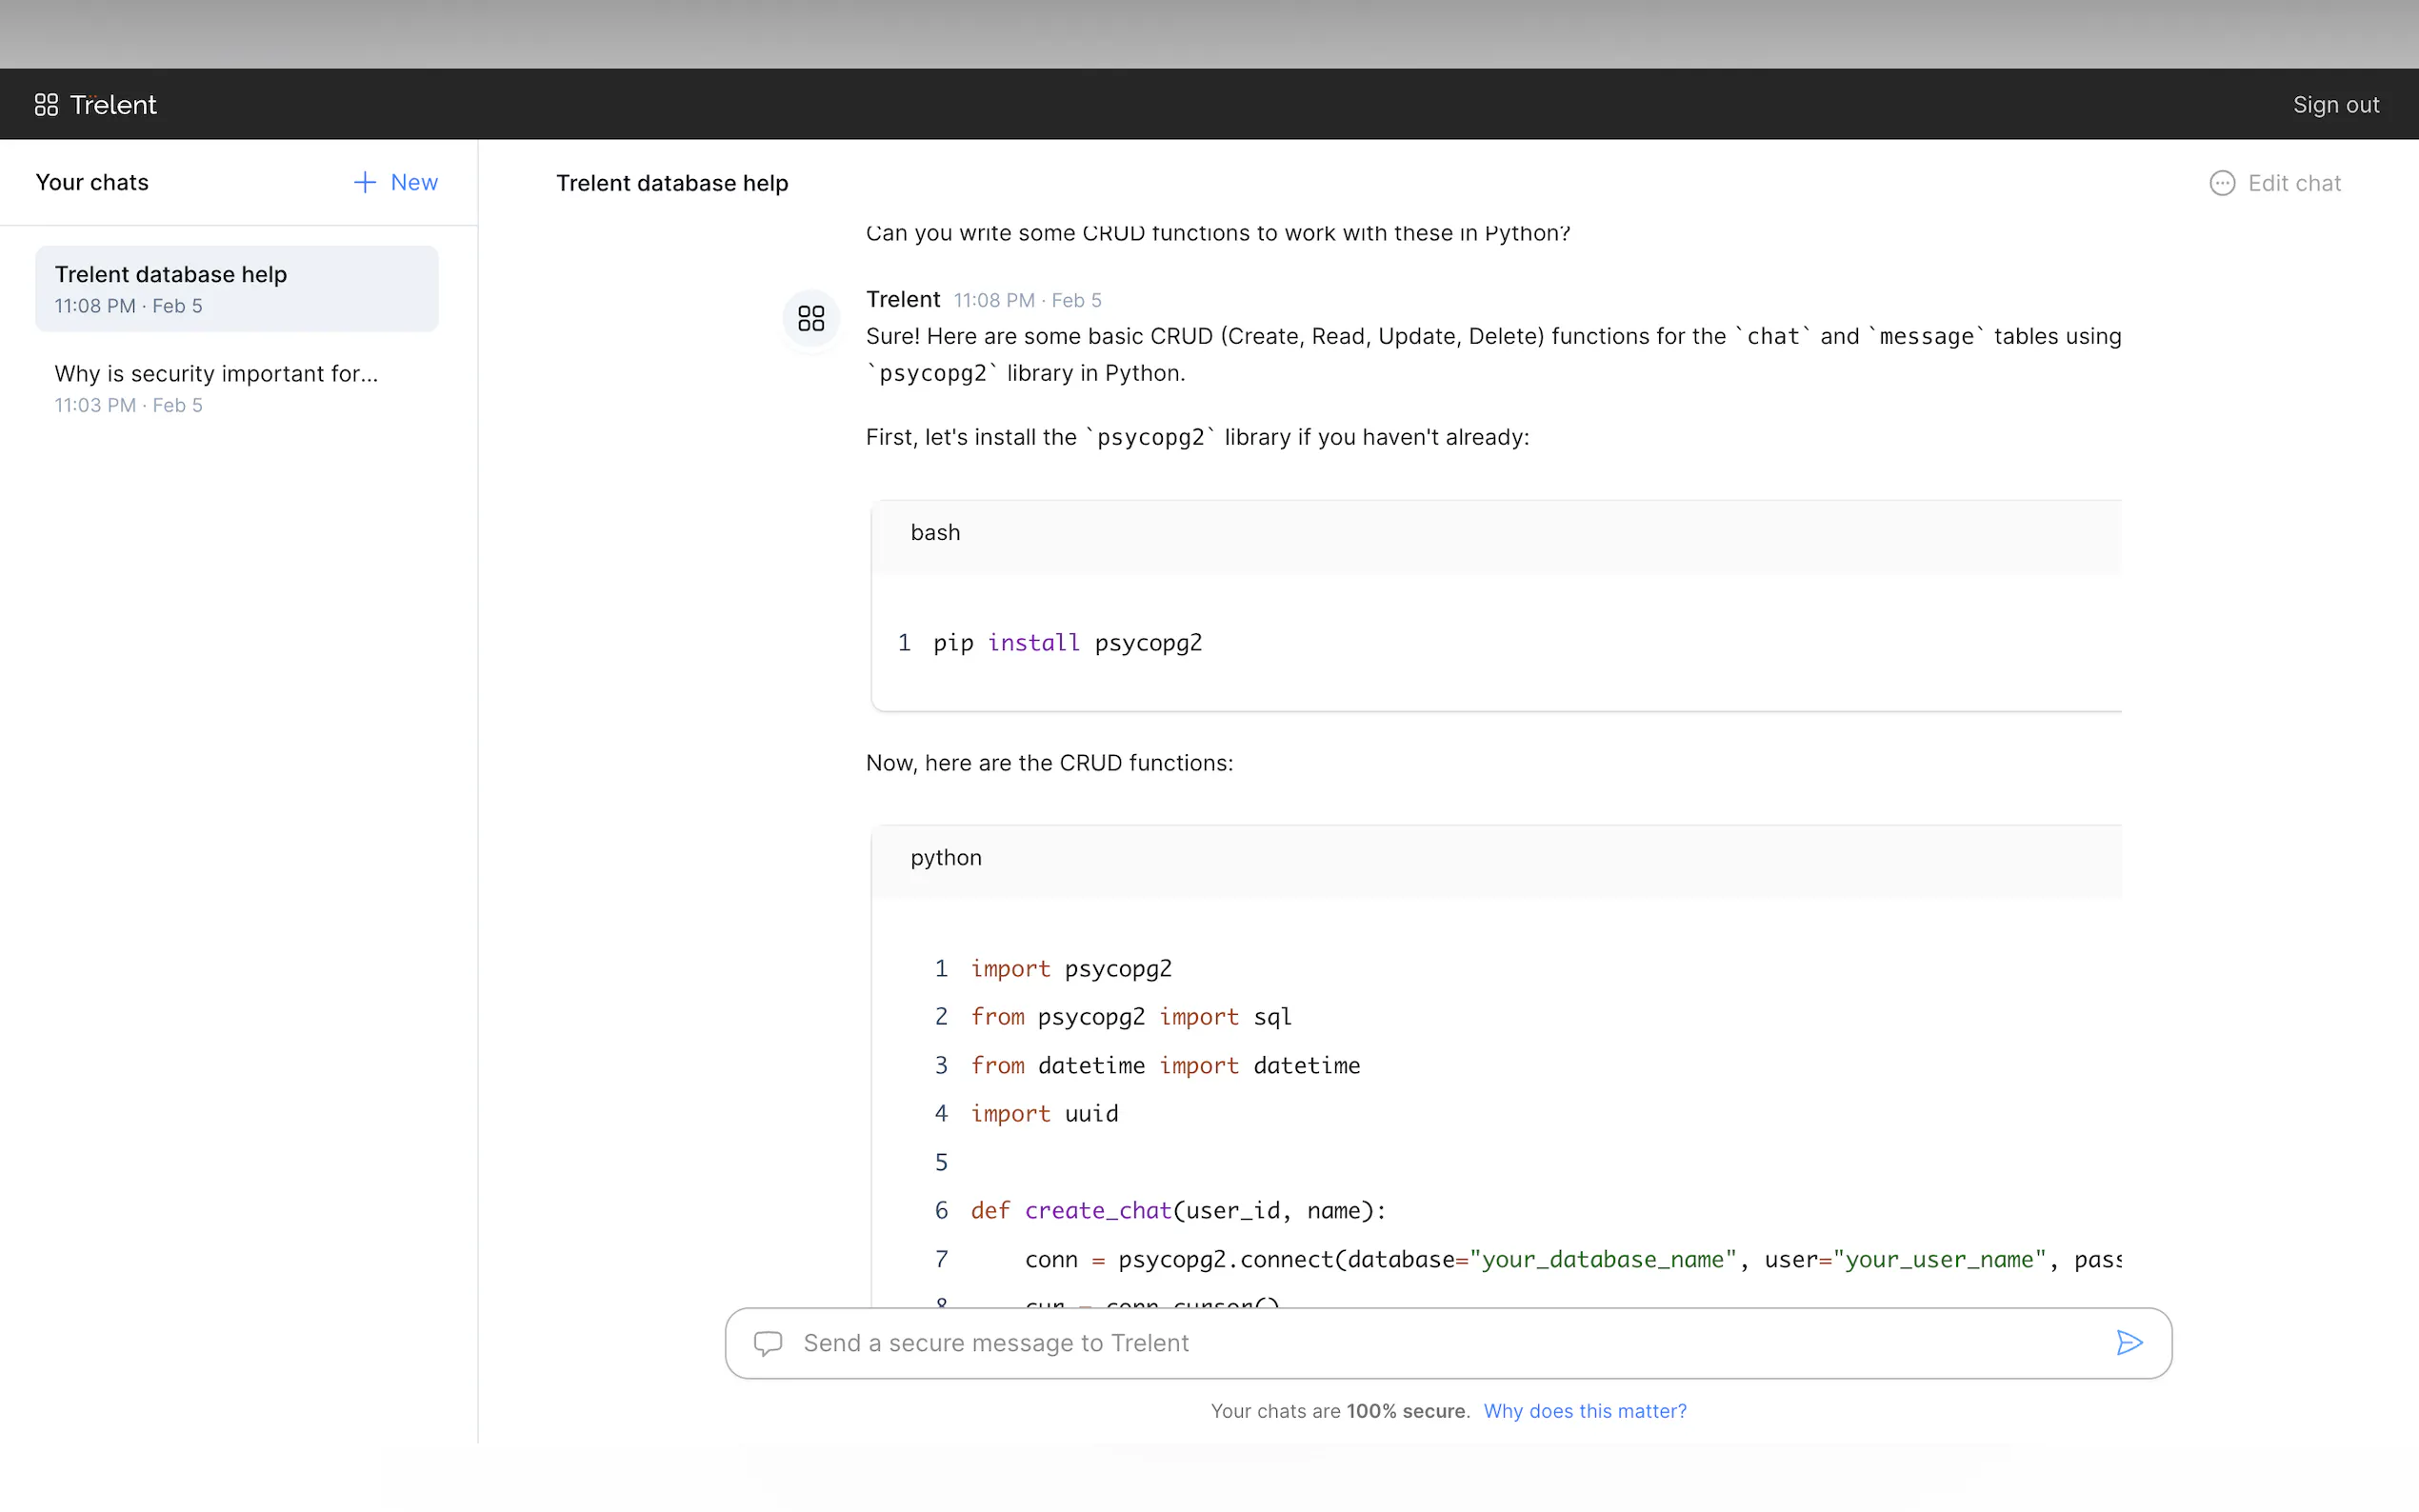
Task: Click the 'Your chats are 100% secure.' notice
Action: (1340, 1411)
